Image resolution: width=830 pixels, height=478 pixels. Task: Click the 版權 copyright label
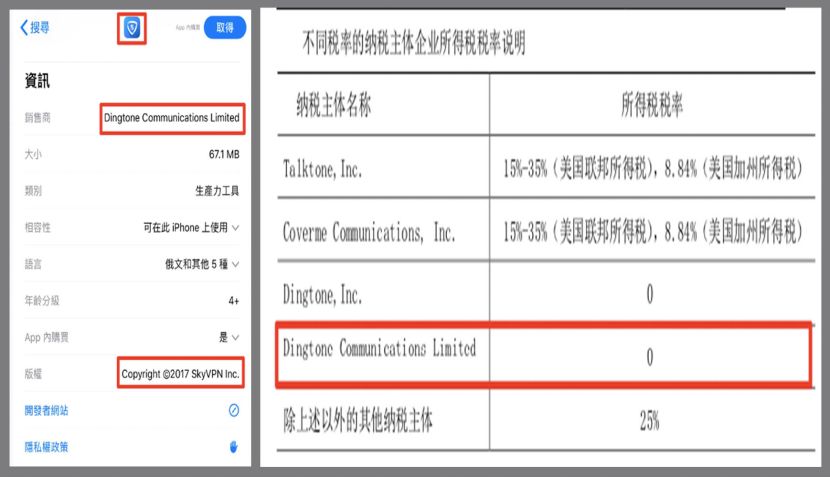click(x=33, y=374)
